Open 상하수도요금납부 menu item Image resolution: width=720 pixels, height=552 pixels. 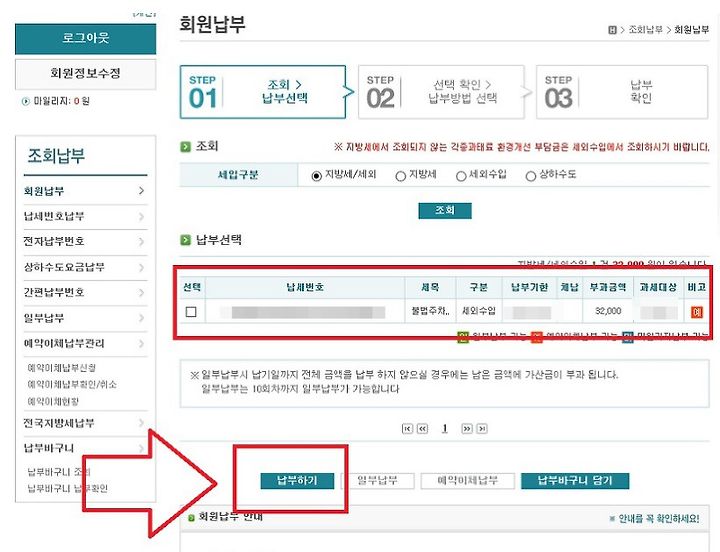point(64,267)
